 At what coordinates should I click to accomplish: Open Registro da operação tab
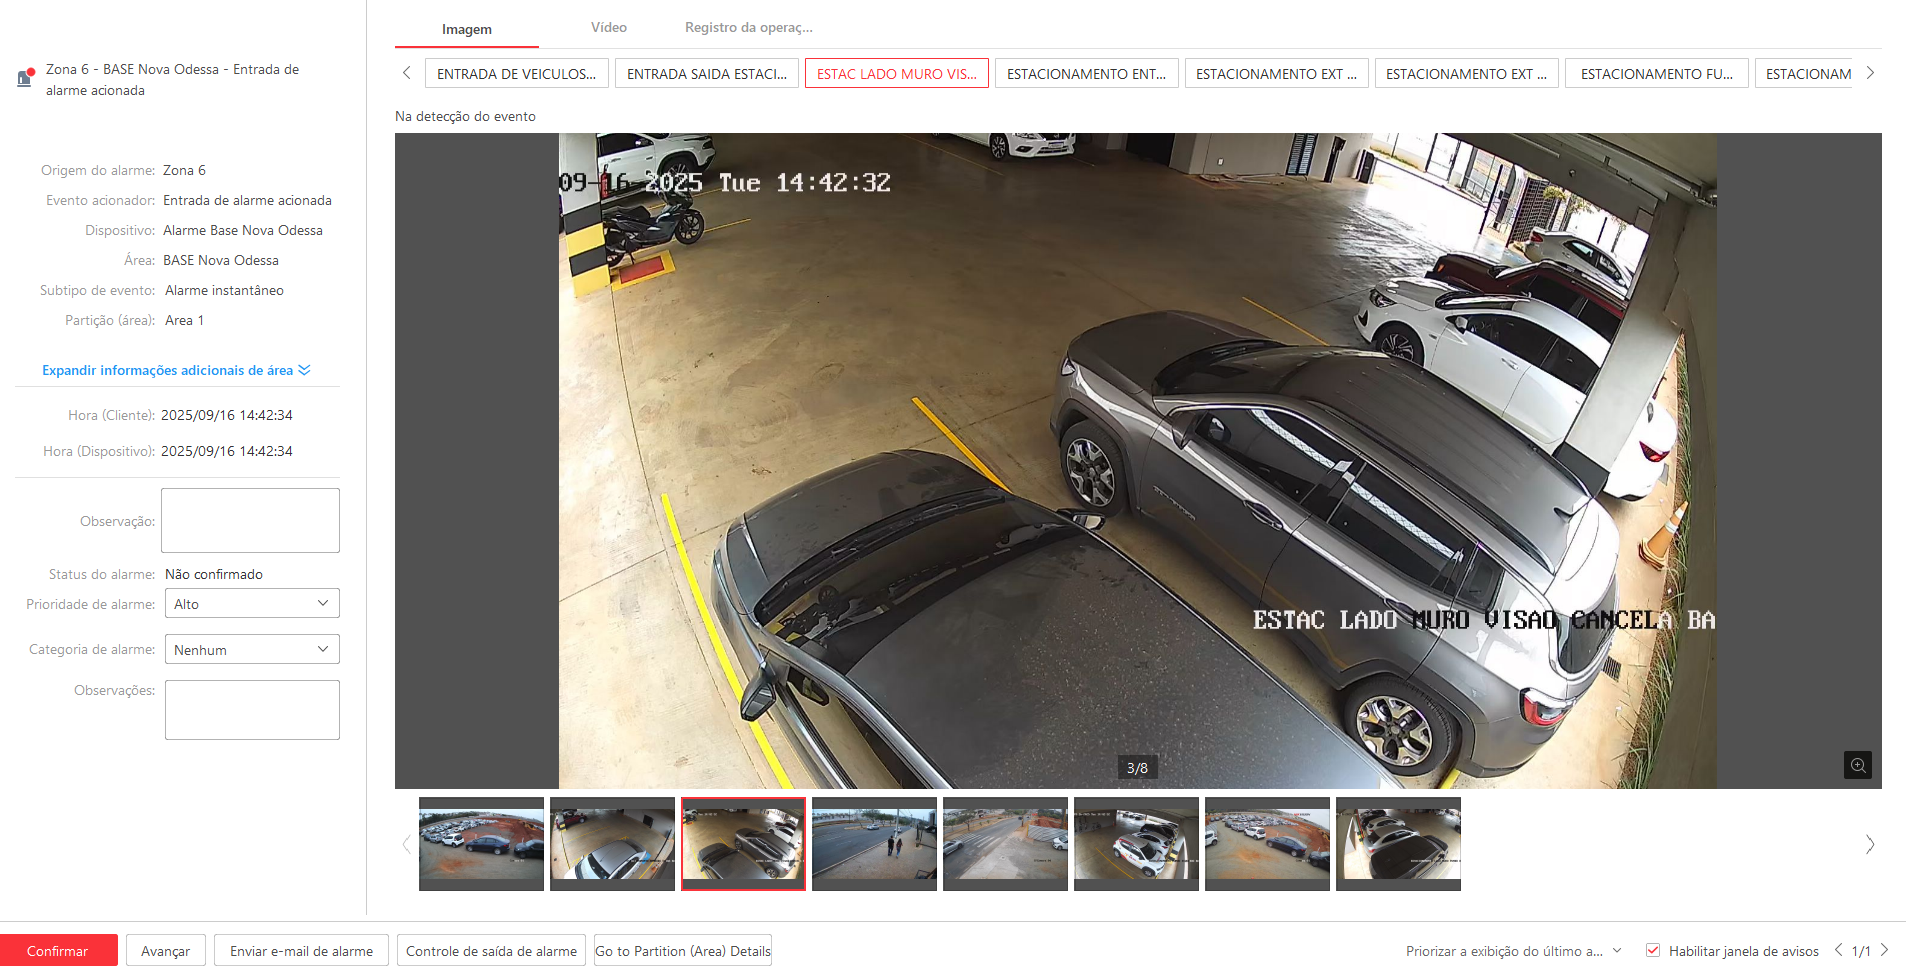point(748,28)
